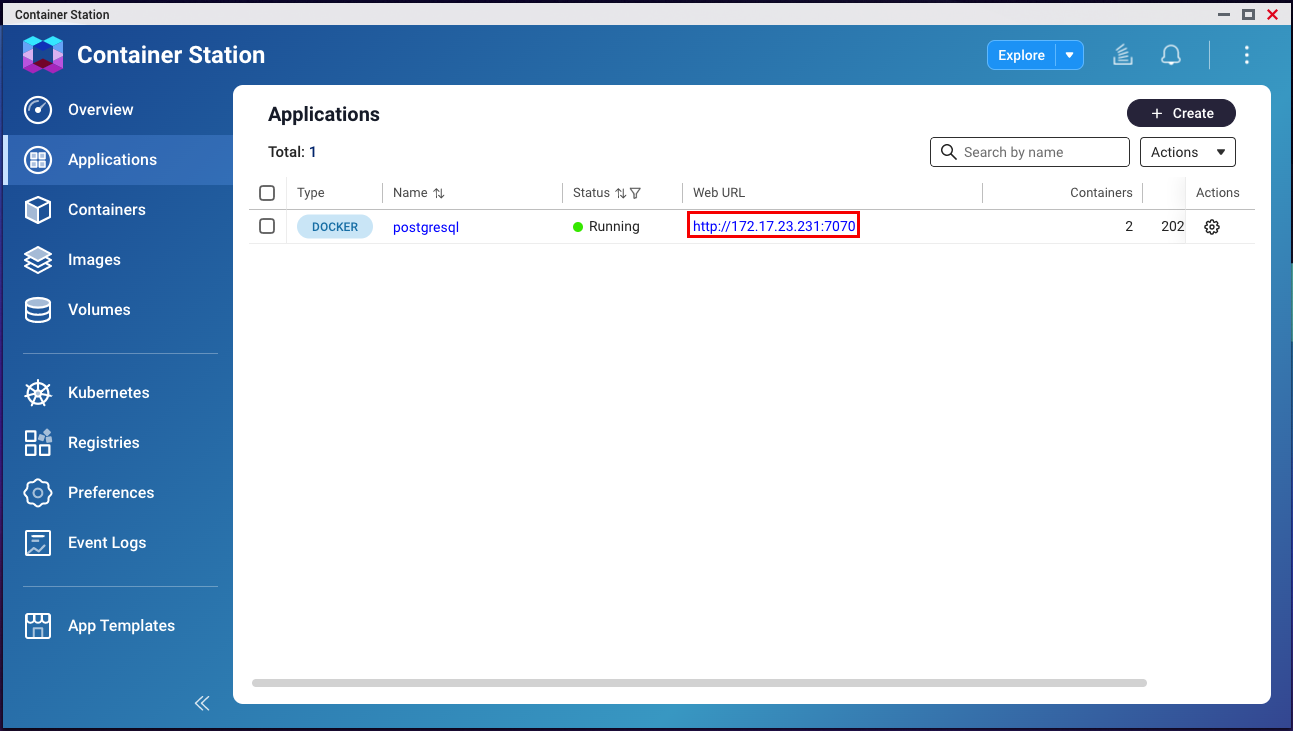The image size is (1293, 731).
Task: Open the Event Logs chart icon
Action: pos(38,543)
